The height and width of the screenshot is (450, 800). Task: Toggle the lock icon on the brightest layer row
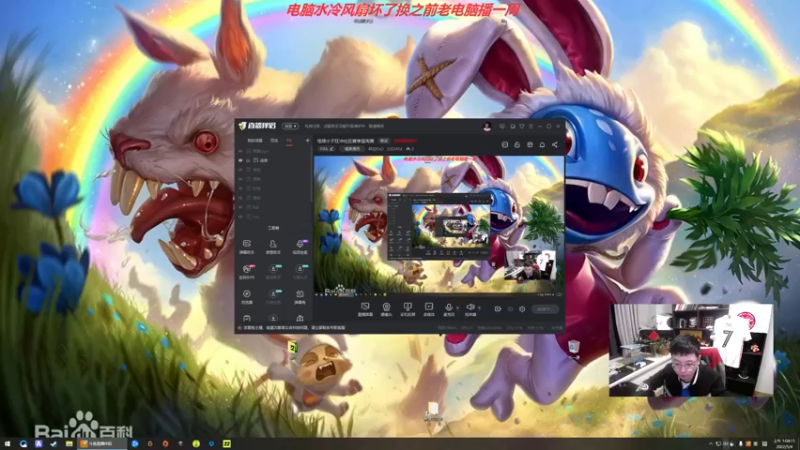click(x=248, y=160)
